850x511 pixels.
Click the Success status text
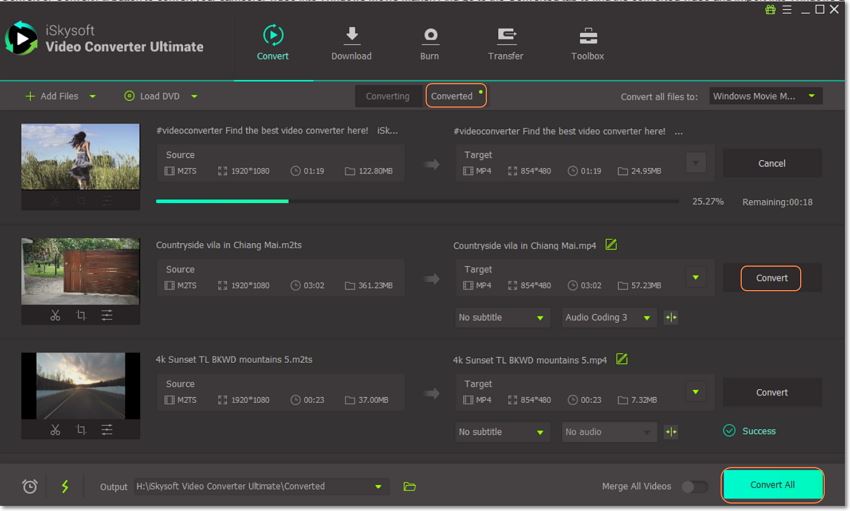[x=759, y=431]
